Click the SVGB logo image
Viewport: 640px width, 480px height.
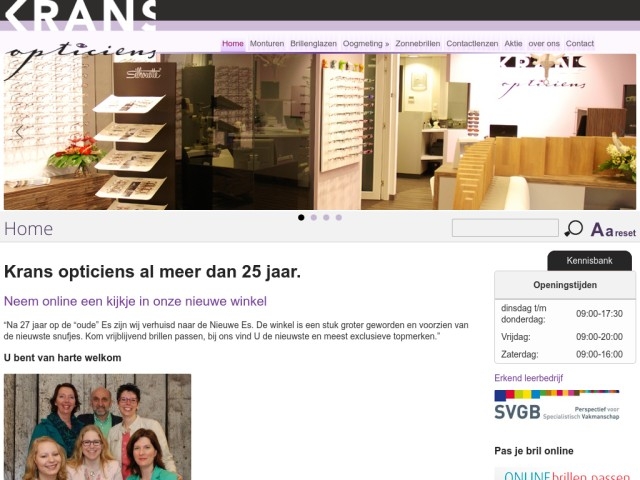click(x=557, y=405)
